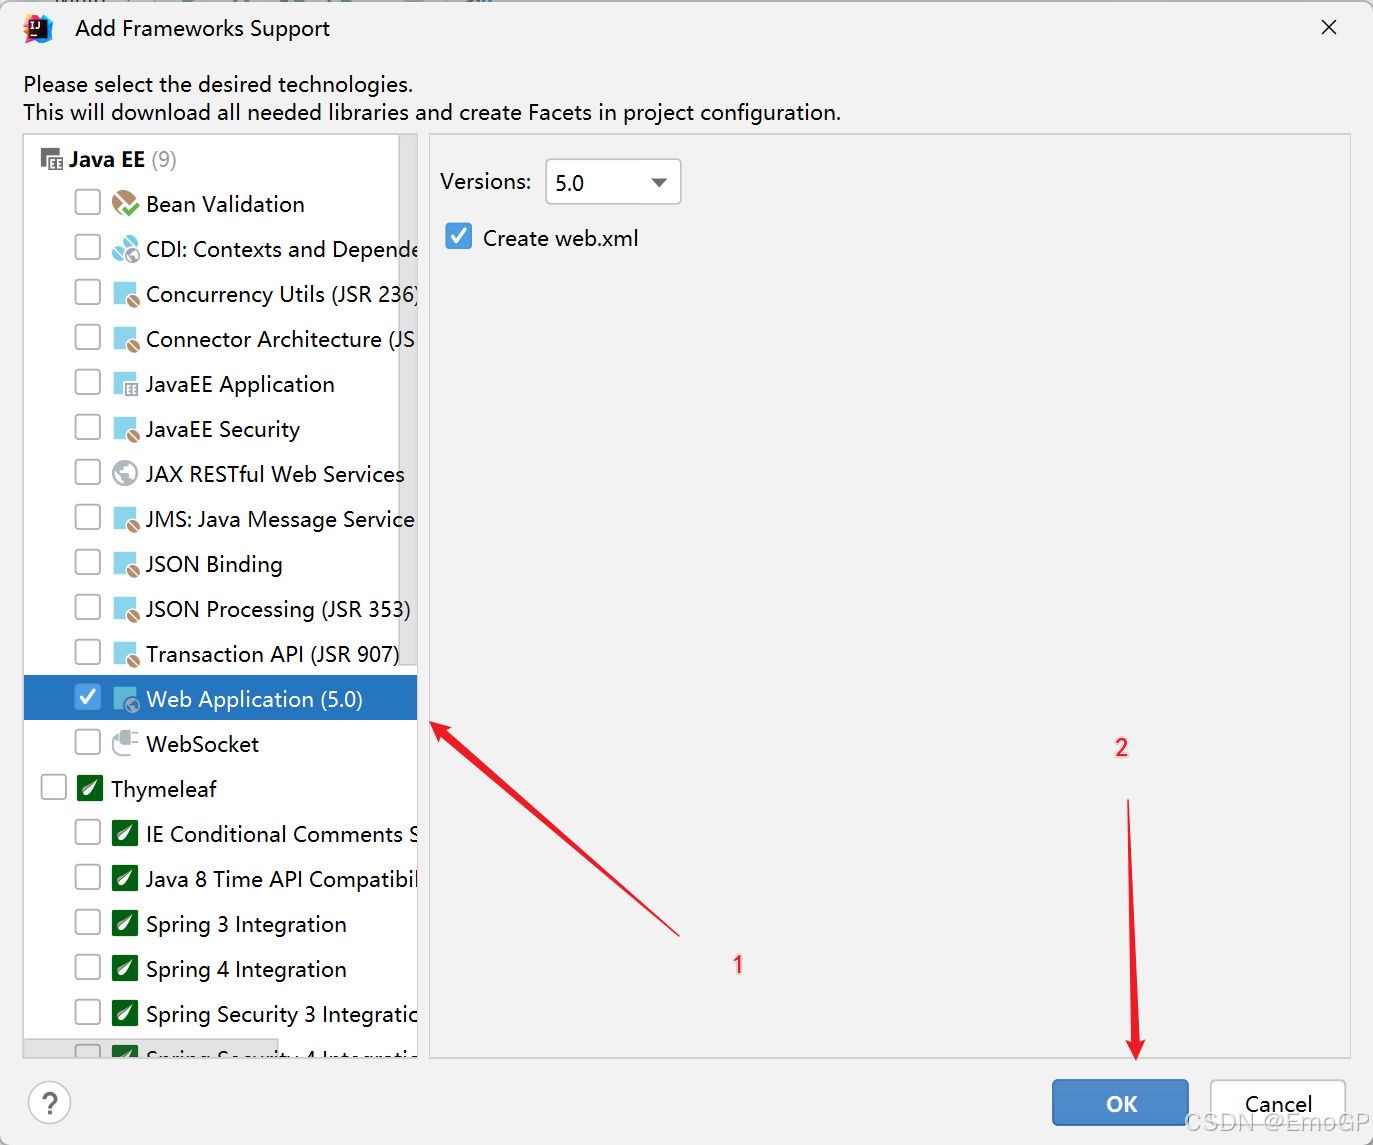The height and width of the screenshot is (1145, 1373).
Task: Click the Thymeleaf leaf icon
Action: coord(90,788)
